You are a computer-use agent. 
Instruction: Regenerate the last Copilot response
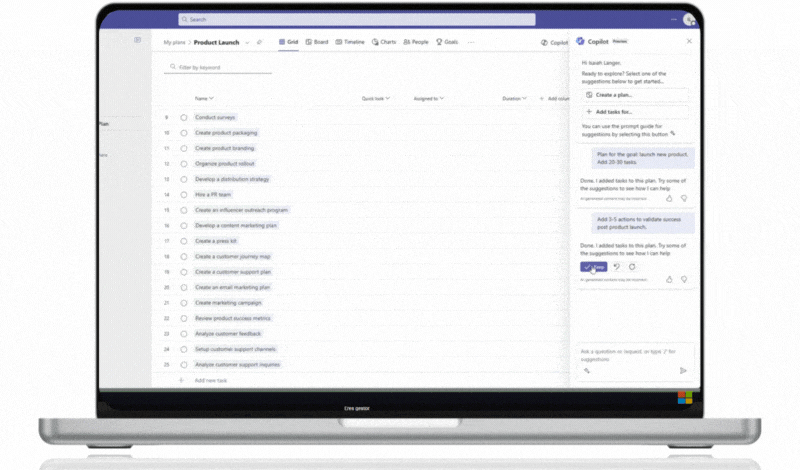point(632,267)
